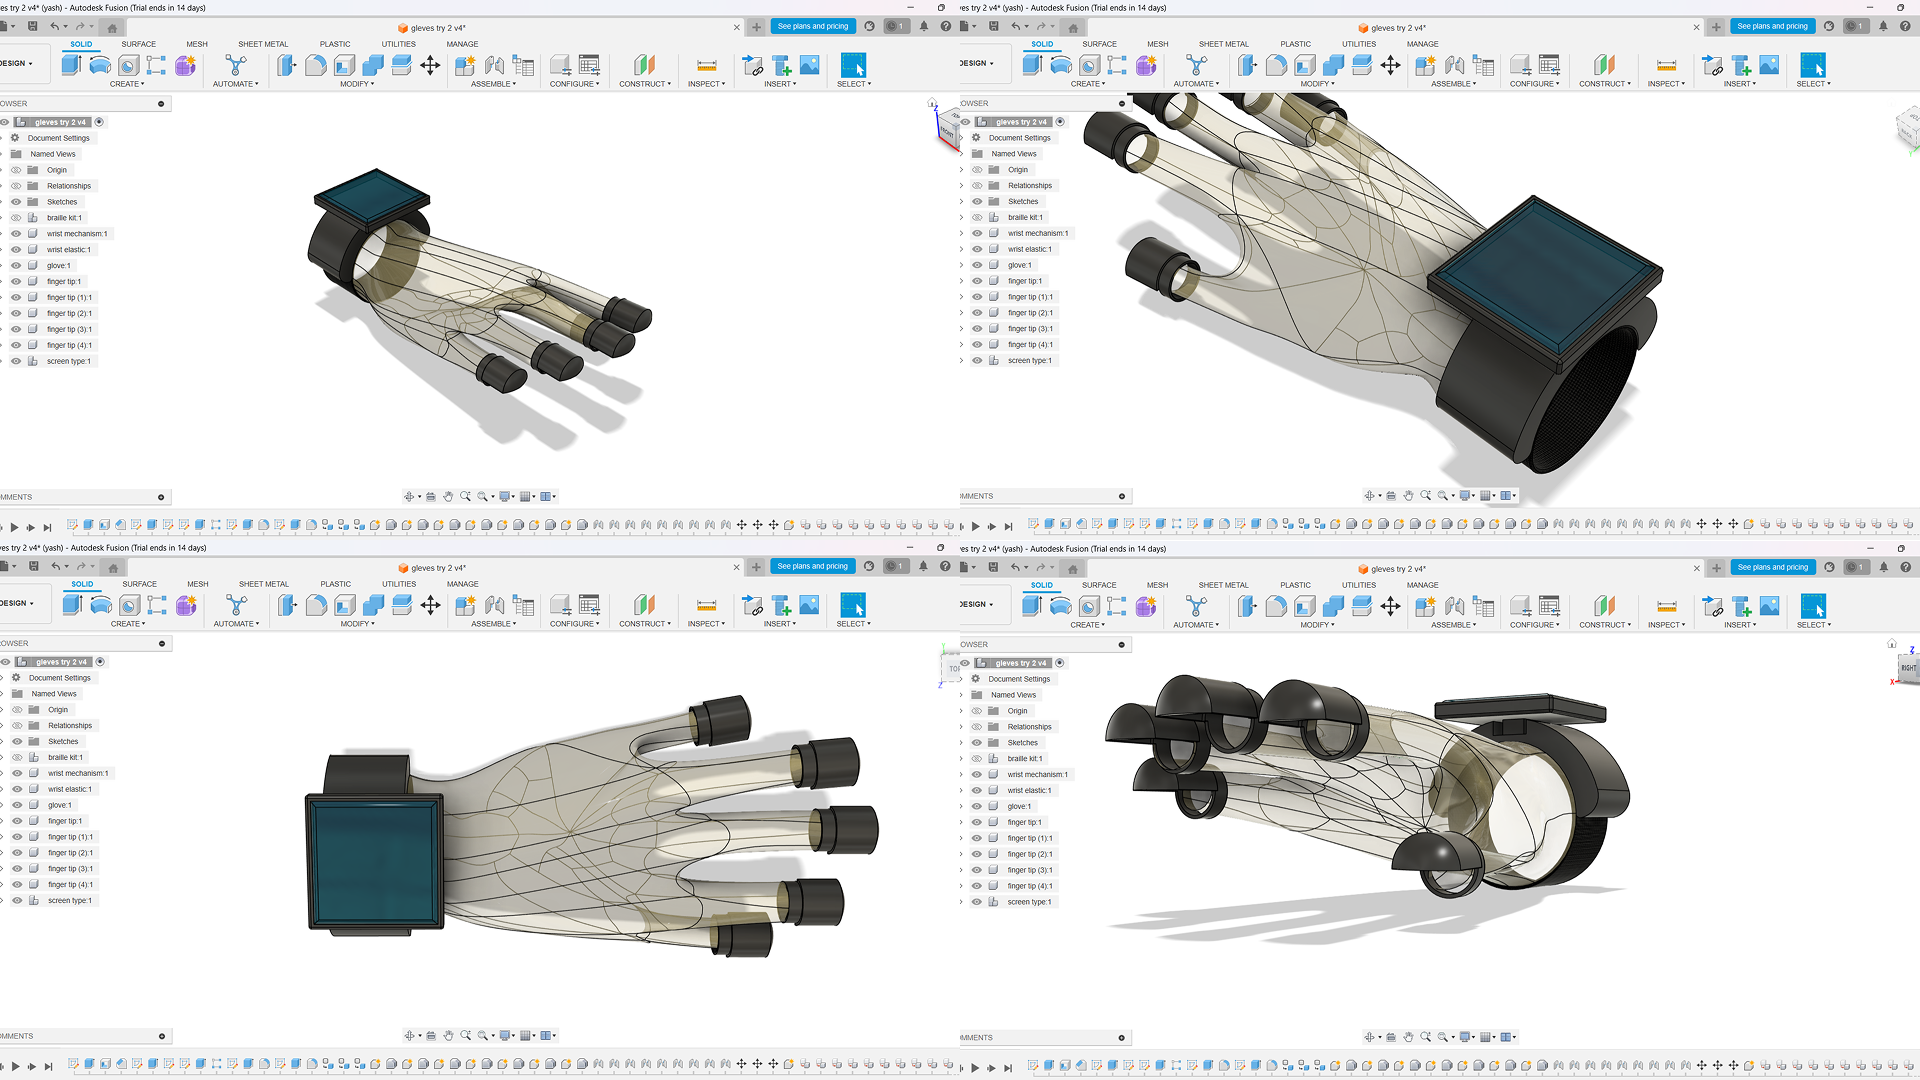Click Joint icon in close-up glove window

1455,66
